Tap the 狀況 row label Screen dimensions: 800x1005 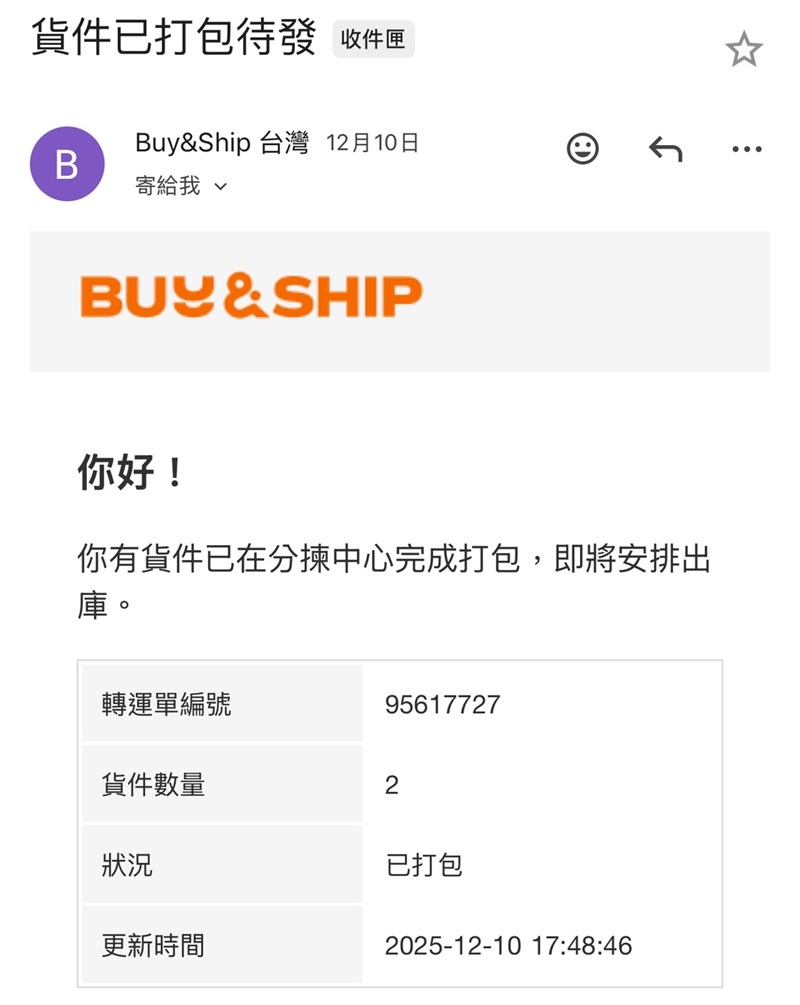[127, 865]
